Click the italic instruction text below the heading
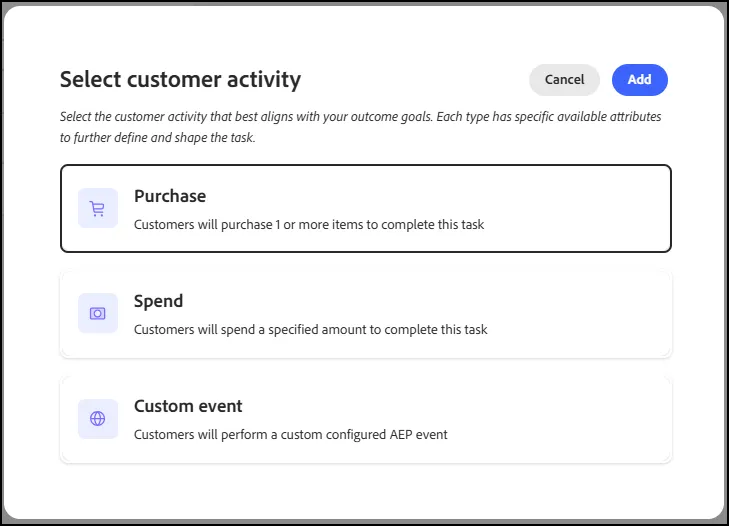The image size is (729, 526). click(x=360, y=127)
